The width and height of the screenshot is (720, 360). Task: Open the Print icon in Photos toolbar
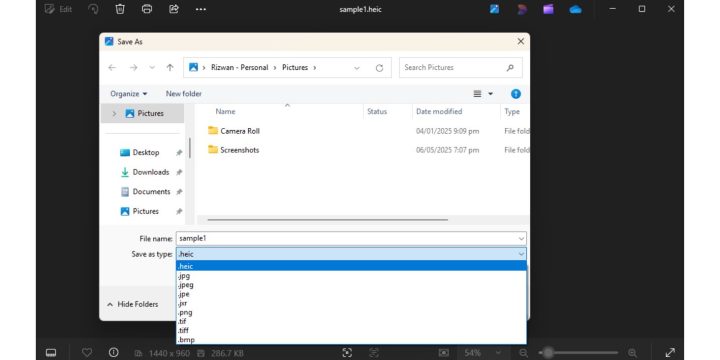point(147,9)
